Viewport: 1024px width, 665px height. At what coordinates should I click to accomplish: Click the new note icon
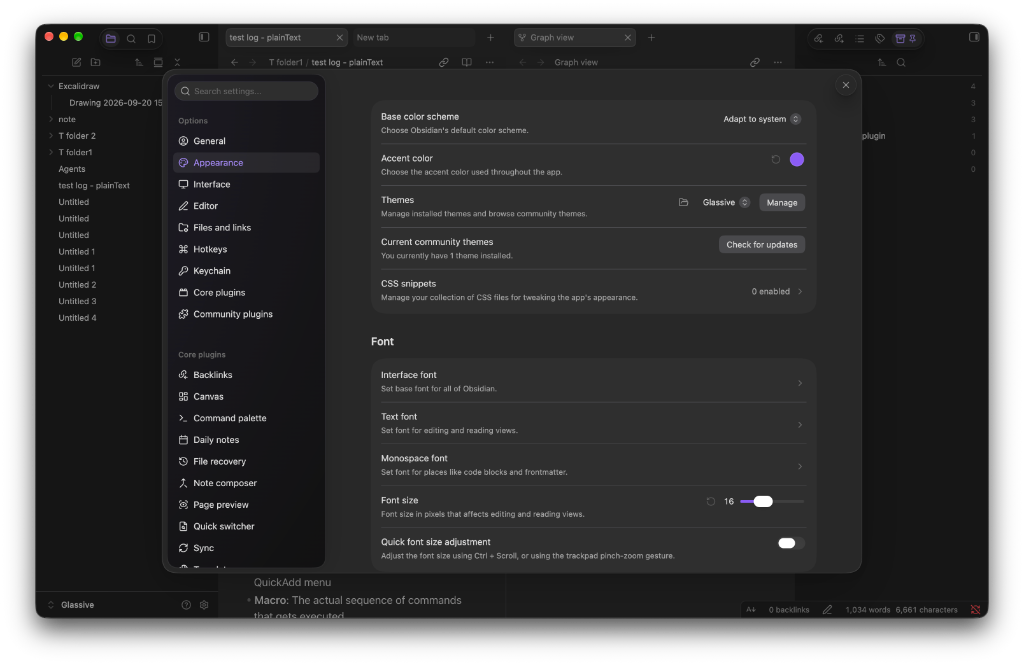(x=76, y=62)
